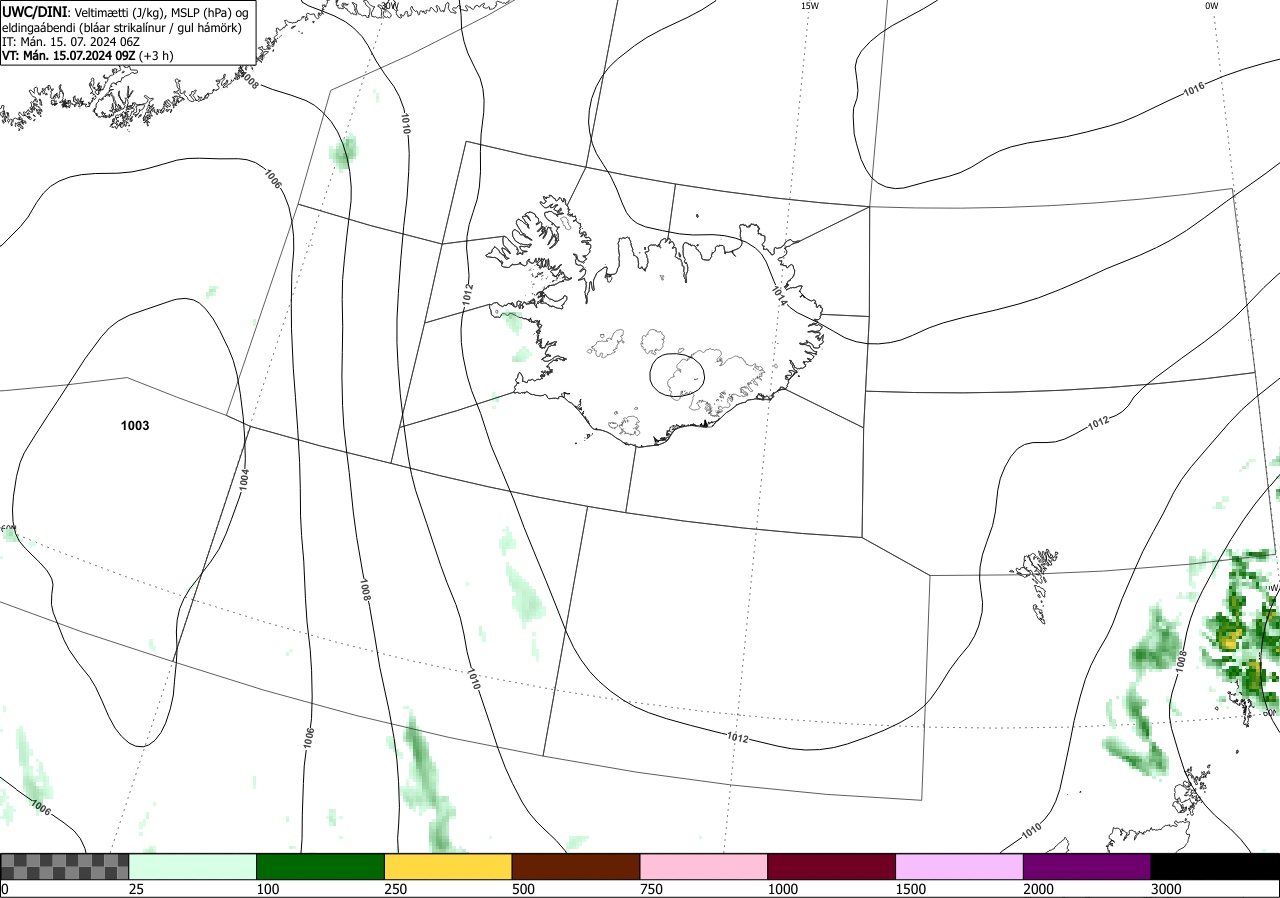Choose the dark purple 2000–3000 legend swatch

coord(1087,866)
